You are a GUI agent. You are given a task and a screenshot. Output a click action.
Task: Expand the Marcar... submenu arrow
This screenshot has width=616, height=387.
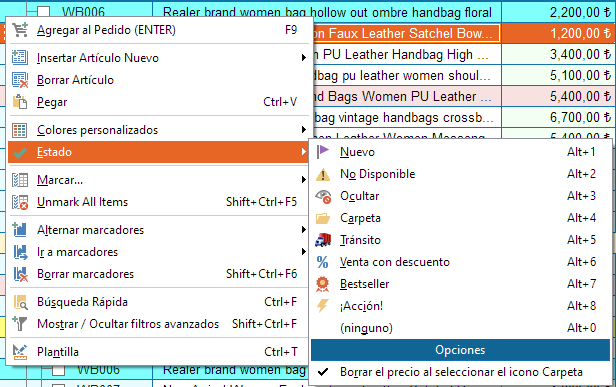pyautogui.click(x=304, y=180)
